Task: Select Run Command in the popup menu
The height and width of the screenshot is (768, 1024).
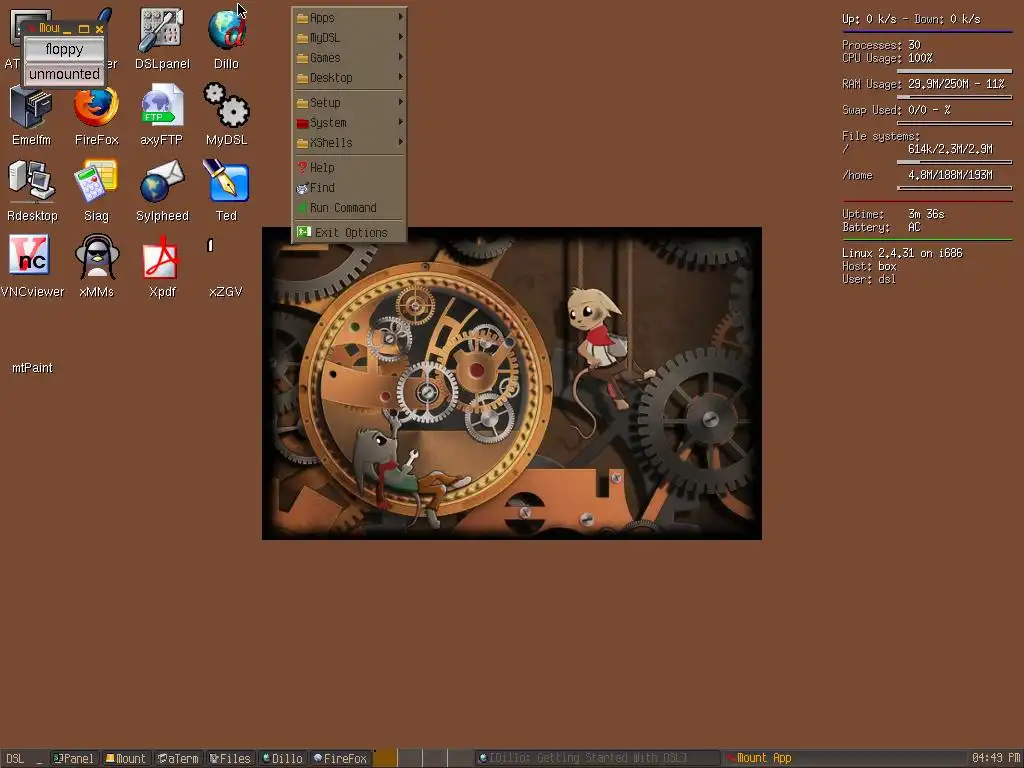Action: pos(349,208)
